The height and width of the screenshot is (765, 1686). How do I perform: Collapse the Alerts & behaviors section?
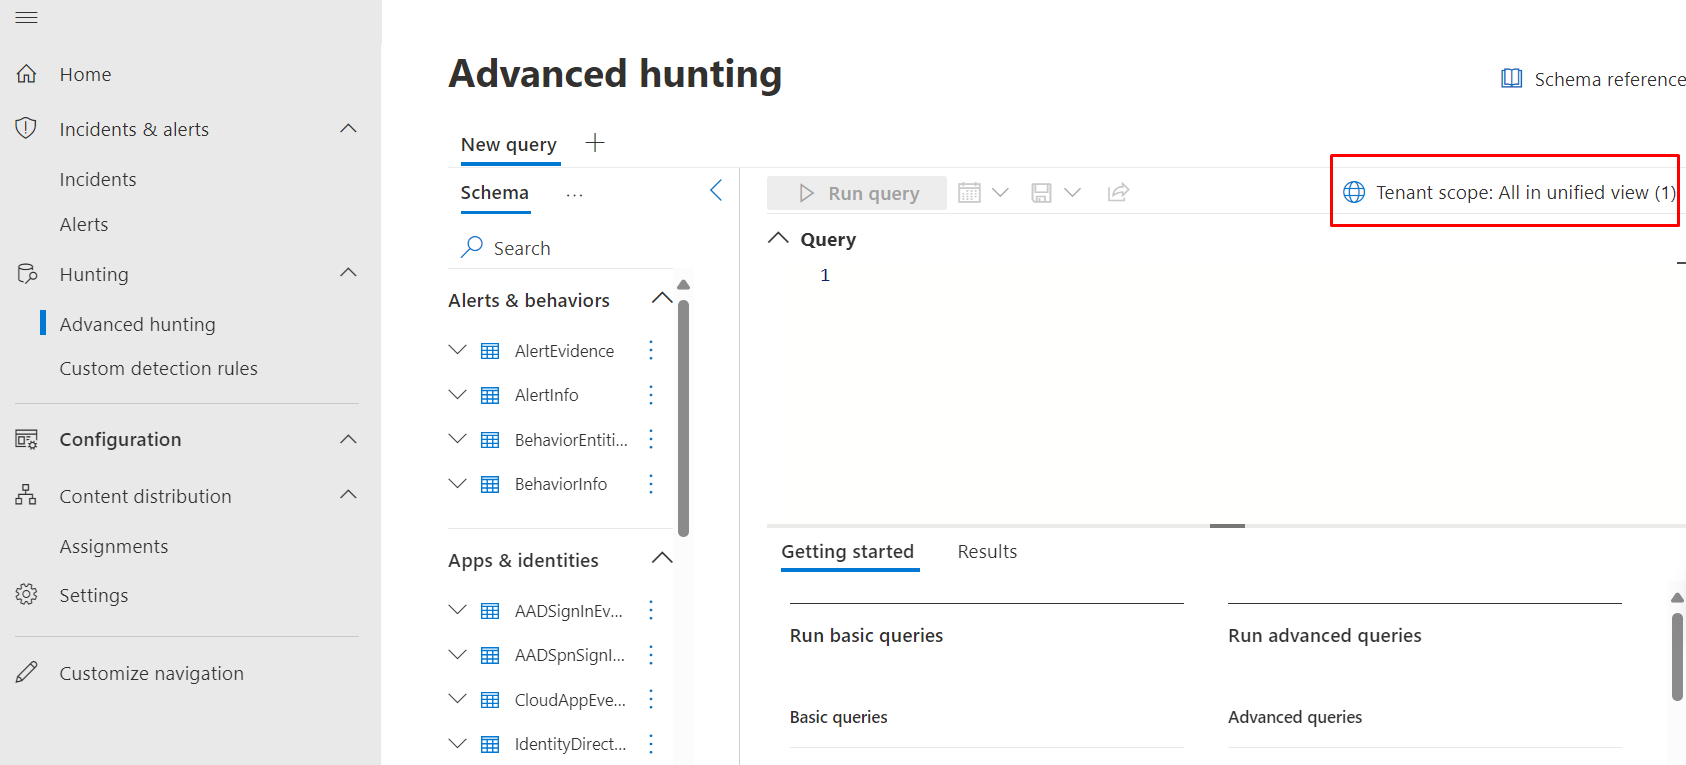point(662,299)
